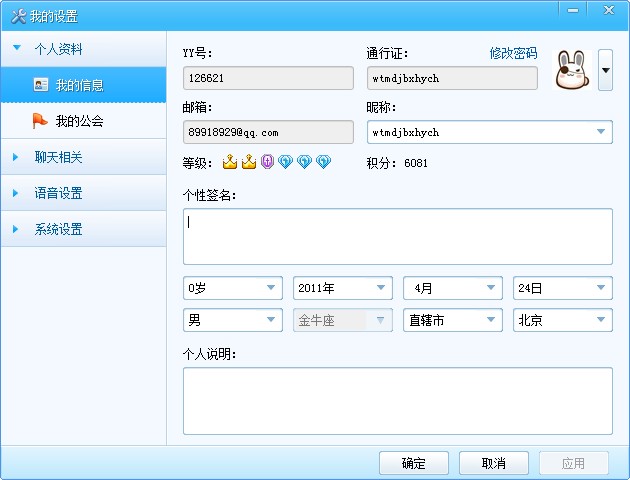Click the first gold crown level icon

pyautogui.click(x=230, y=162)
